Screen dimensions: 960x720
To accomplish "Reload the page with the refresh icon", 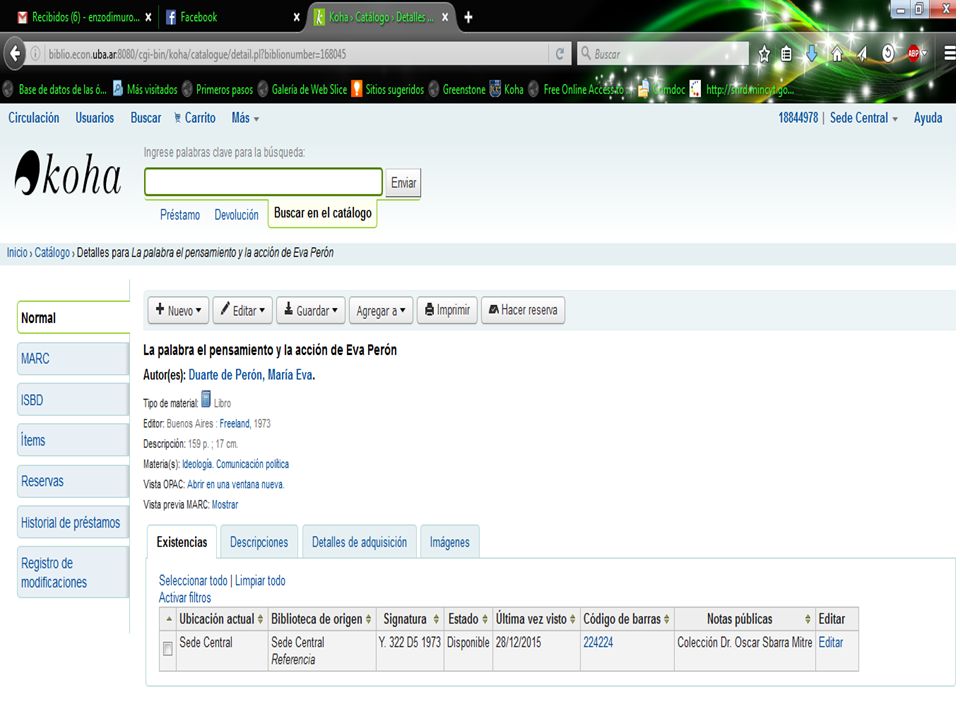I will [x=560, y=54].
